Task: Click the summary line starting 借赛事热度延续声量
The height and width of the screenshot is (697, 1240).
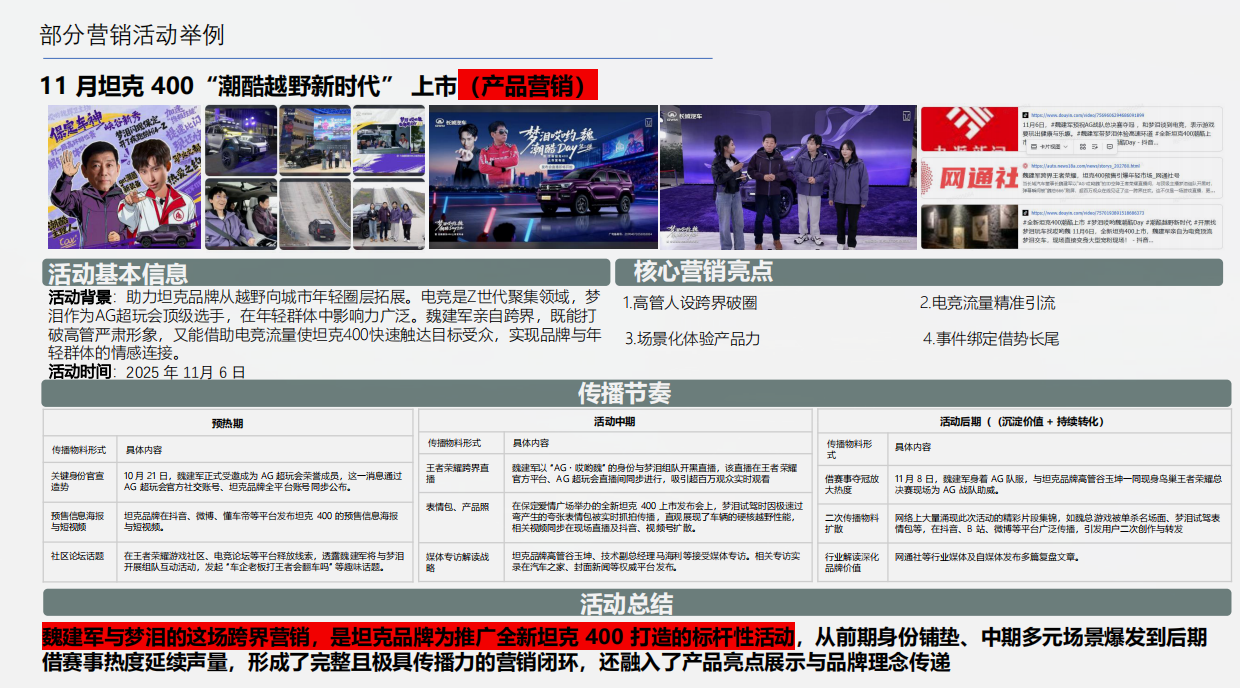Action: point(495,663)
